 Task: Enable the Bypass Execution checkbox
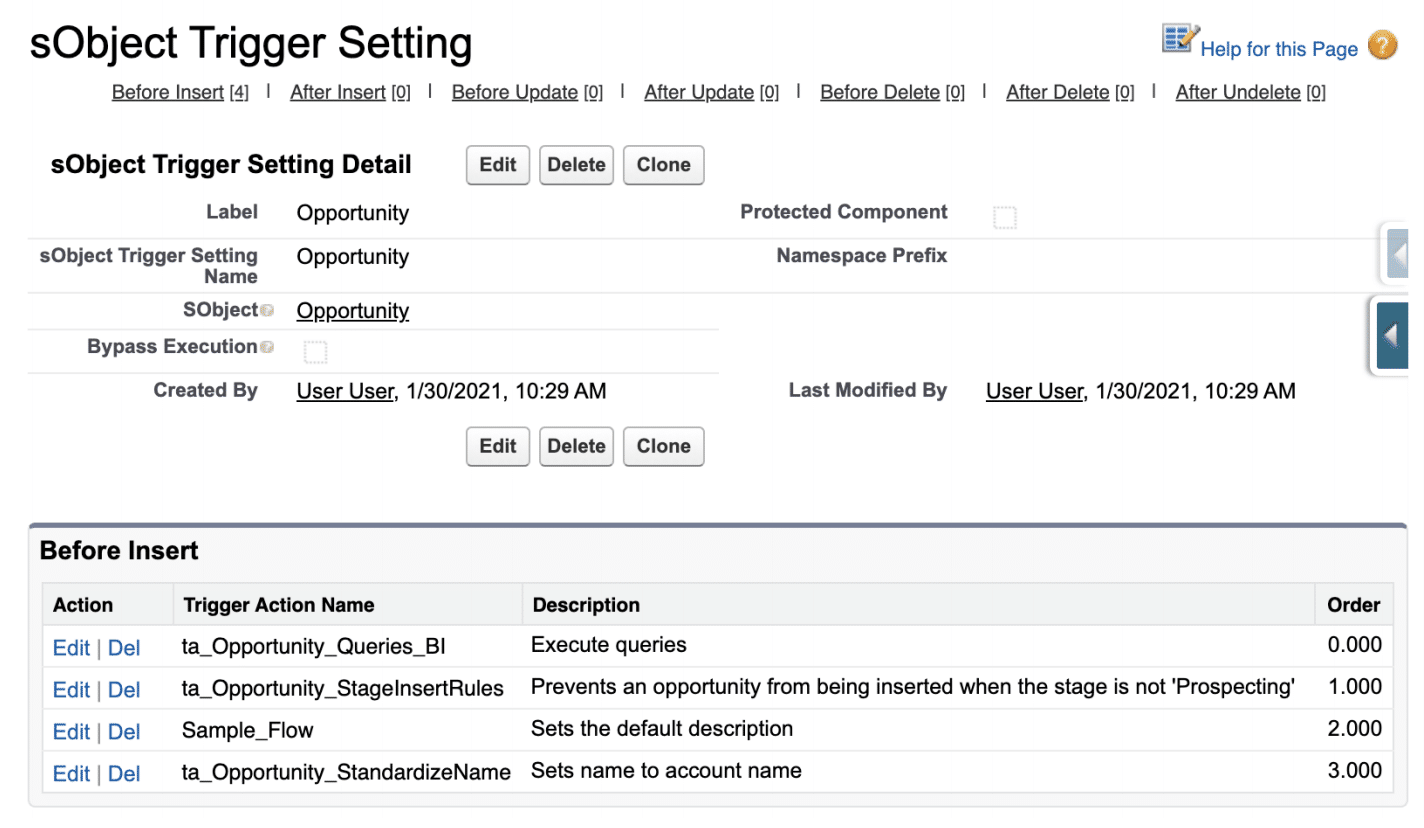pyautogui.click(x=316, y=351)
